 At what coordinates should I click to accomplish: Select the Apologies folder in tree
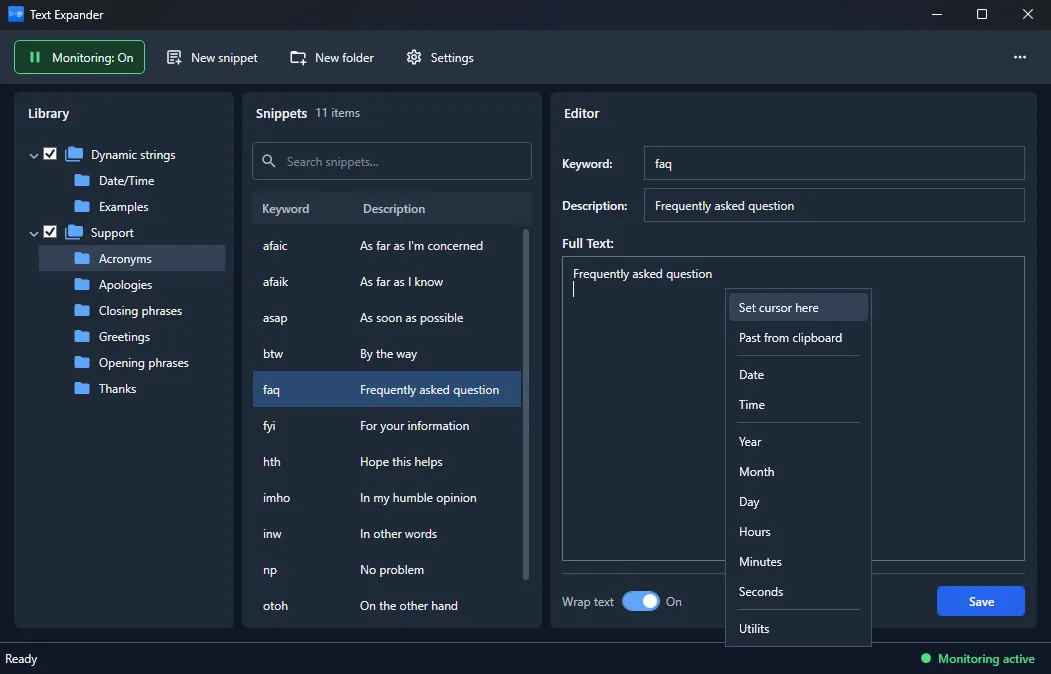tap(132, 285)
